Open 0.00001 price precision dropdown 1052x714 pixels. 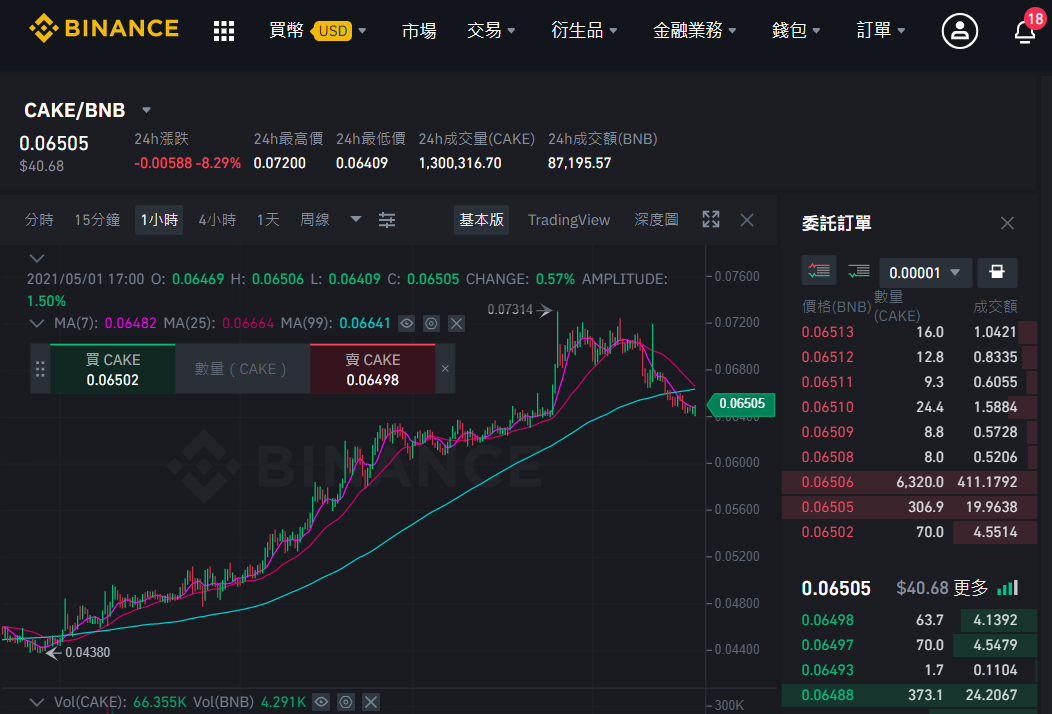pyautogui.click(x=925, y=272)
